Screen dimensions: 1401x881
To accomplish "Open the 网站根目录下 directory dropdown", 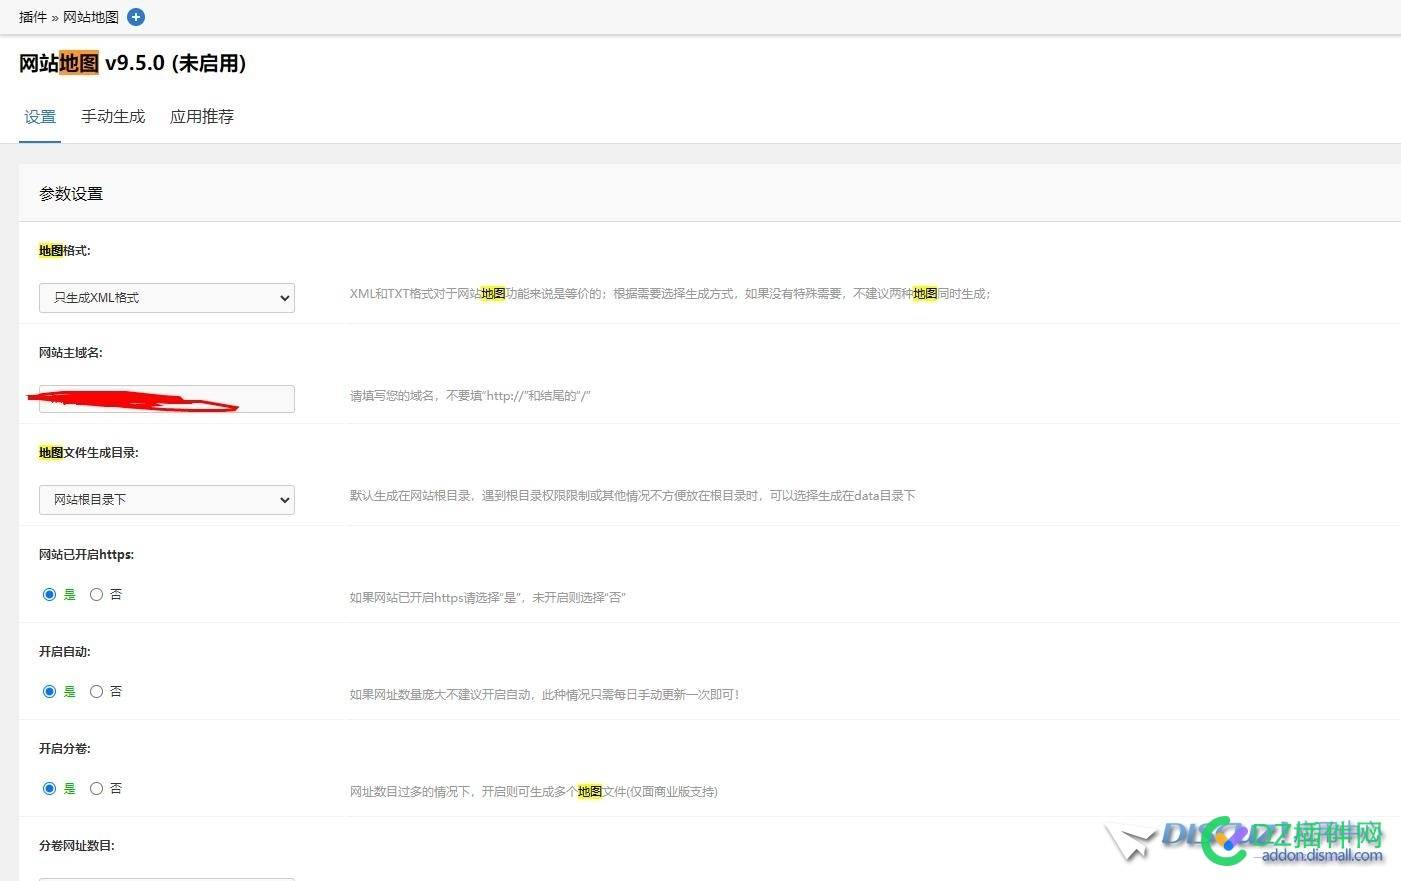I will click(x=167, y=500).
